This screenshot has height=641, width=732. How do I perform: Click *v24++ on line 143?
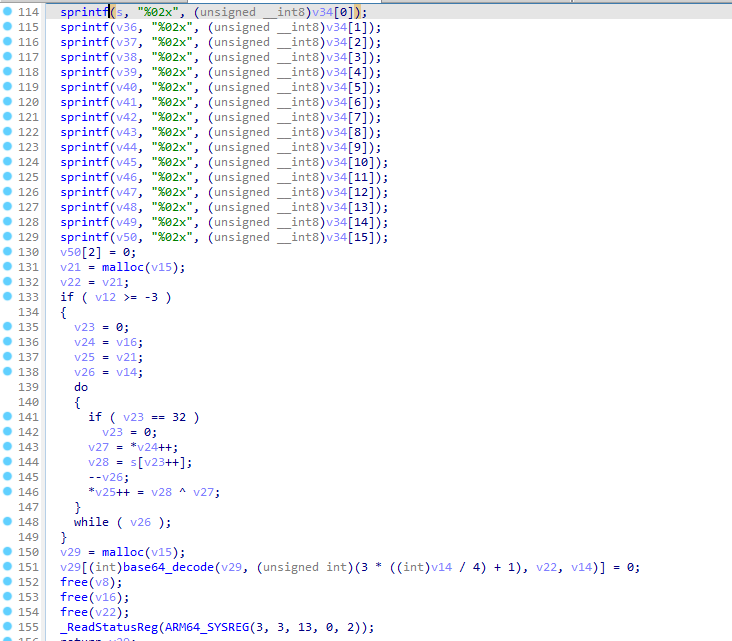(x=151, y=447)
